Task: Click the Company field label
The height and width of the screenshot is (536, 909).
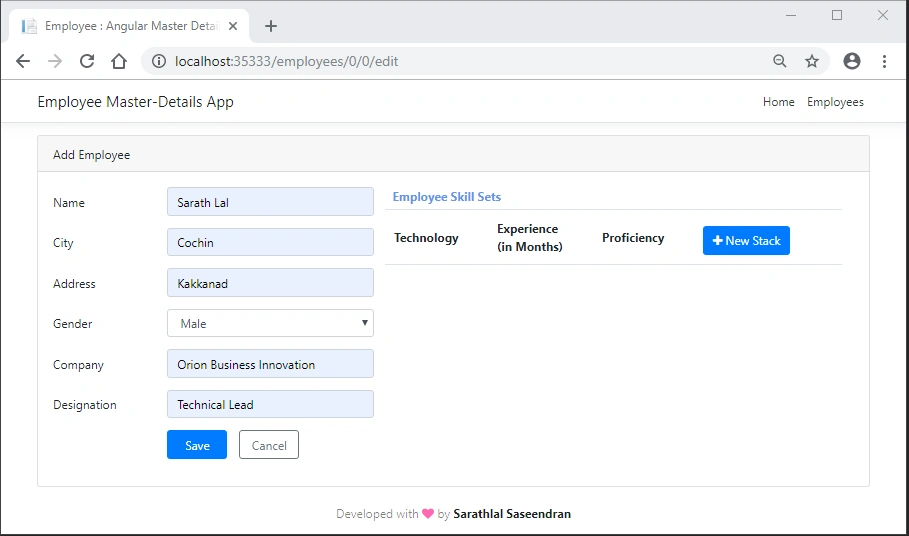Action: tap(78, 365)
